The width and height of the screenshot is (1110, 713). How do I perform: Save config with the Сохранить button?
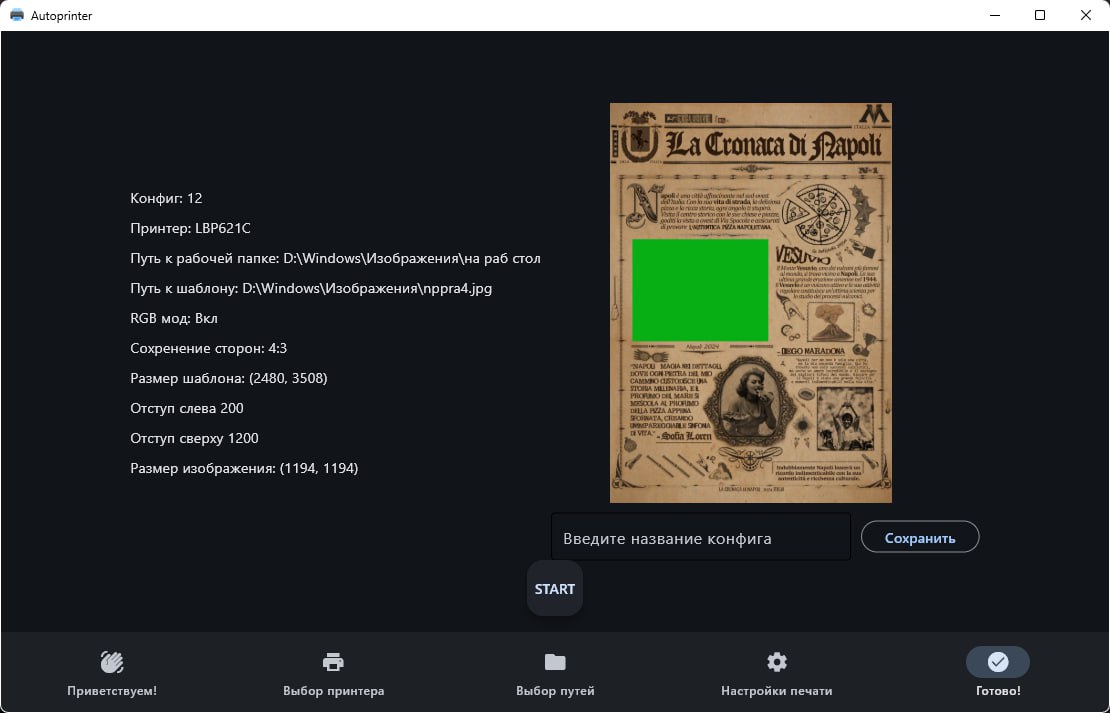920,537
